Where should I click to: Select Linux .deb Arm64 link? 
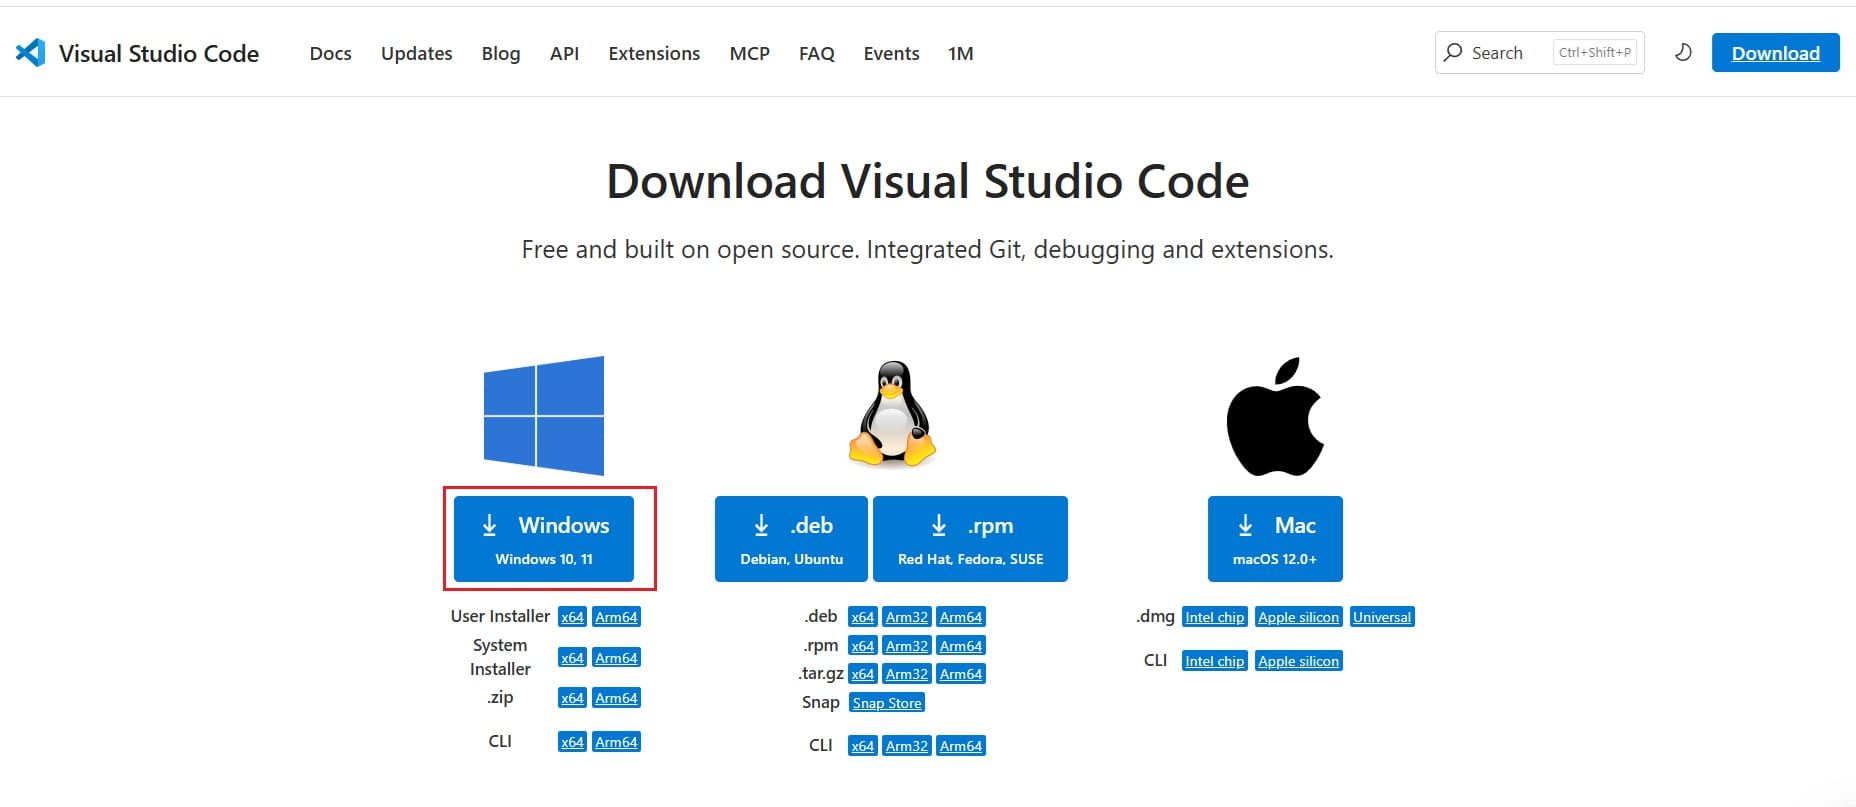[961, 617]
